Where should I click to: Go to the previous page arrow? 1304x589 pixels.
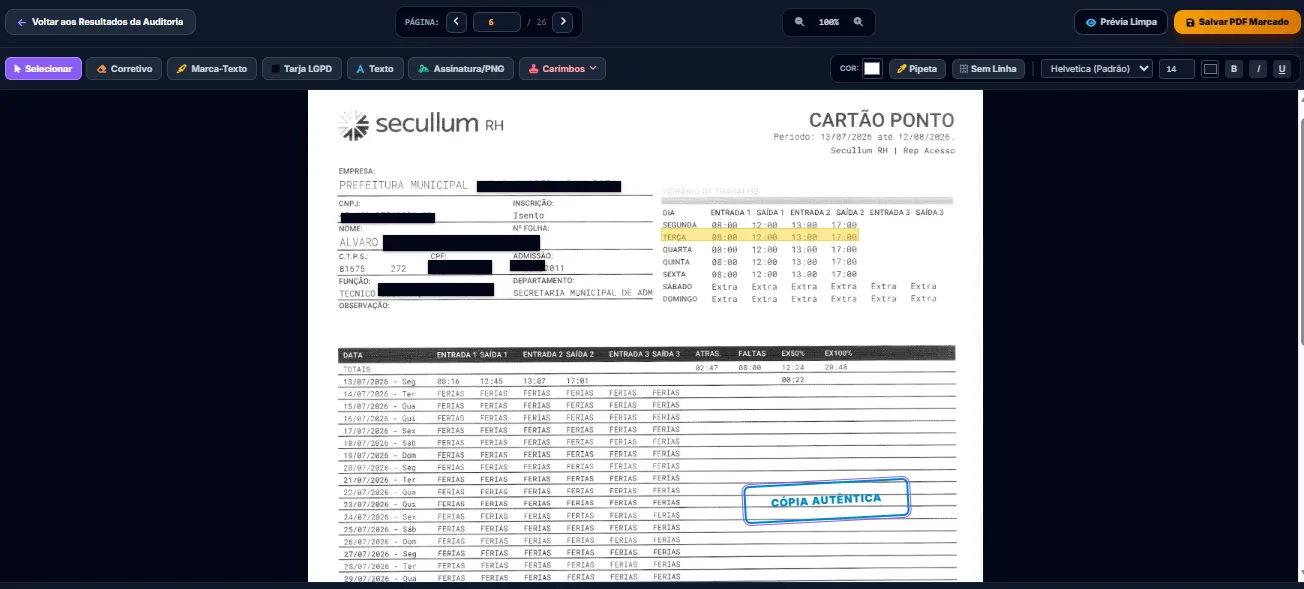point(457,21)
